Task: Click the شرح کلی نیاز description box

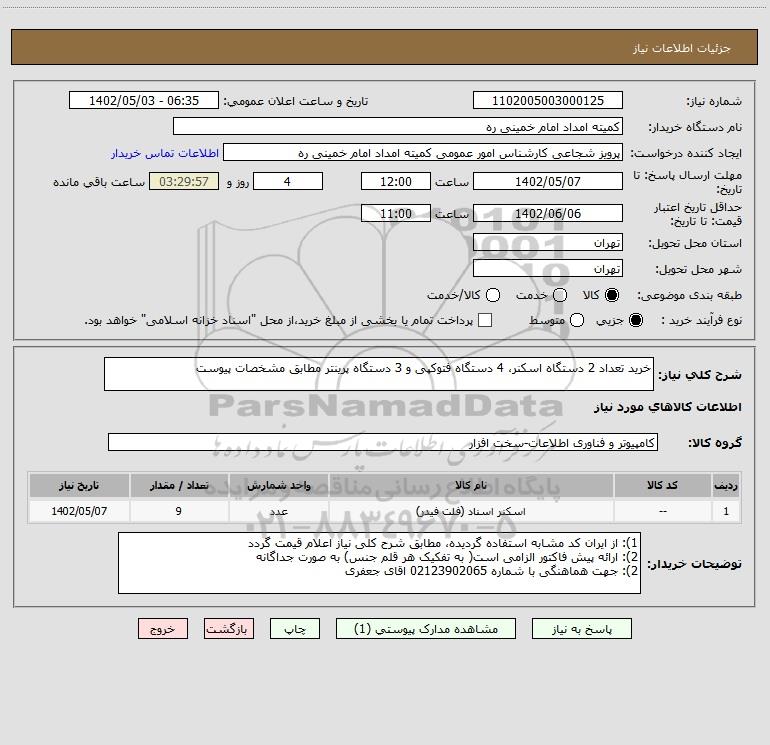Action: [x=379, y=374]
